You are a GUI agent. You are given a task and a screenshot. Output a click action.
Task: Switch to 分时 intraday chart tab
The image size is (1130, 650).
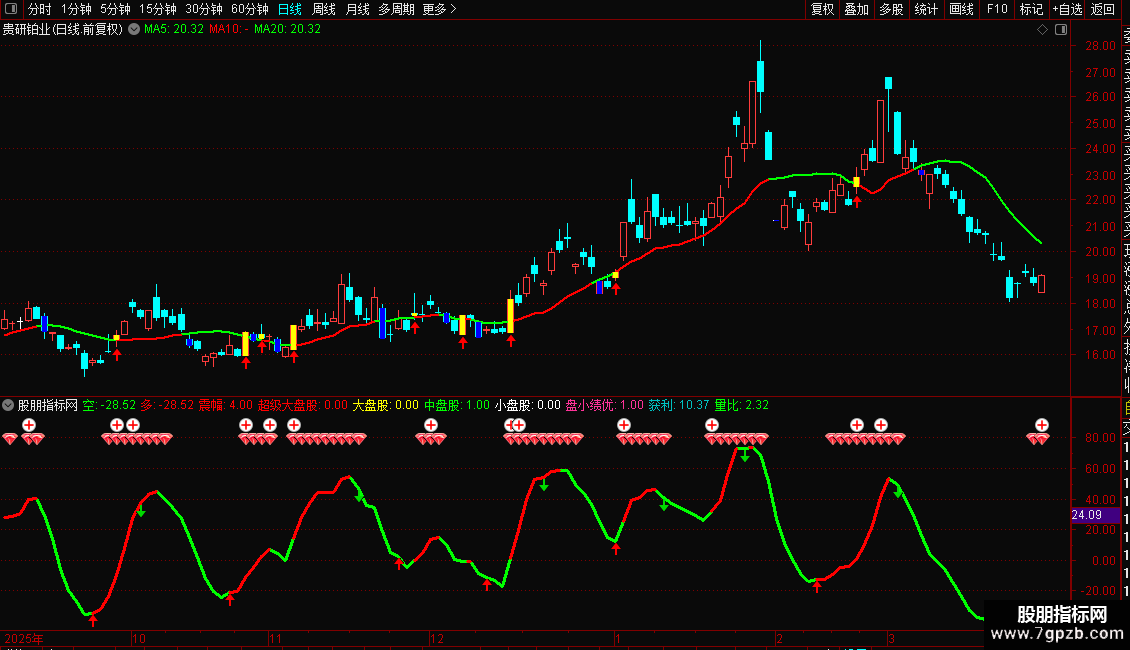[x=40, y=9]
